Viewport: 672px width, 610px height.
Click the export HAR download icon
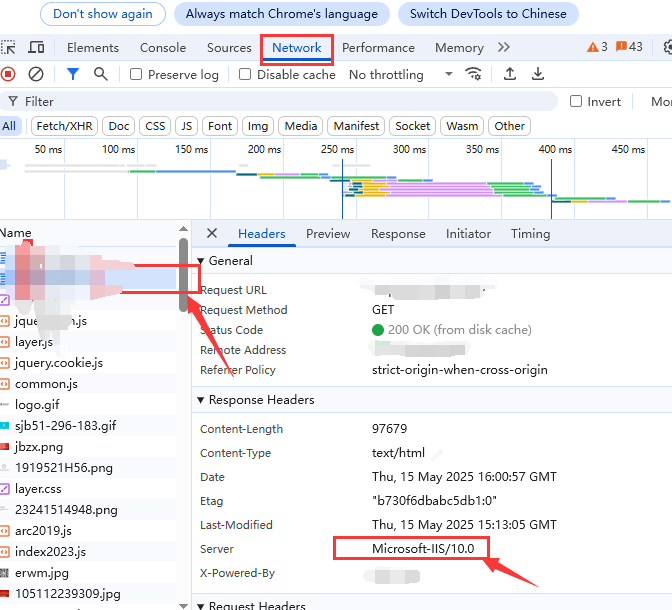(538, 74)
